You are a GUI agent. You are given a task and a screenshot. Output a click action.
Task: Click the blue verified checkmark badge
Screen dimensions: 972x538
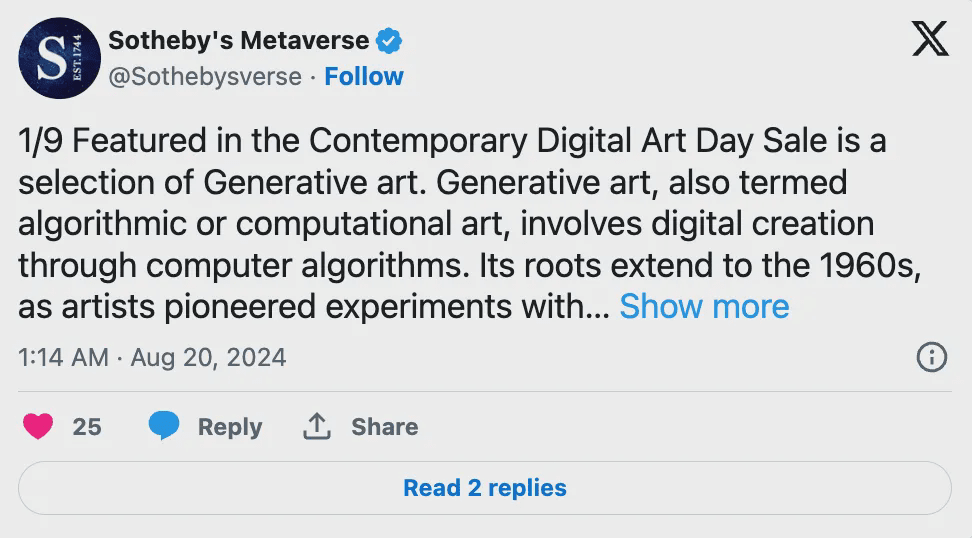(389, 41)
